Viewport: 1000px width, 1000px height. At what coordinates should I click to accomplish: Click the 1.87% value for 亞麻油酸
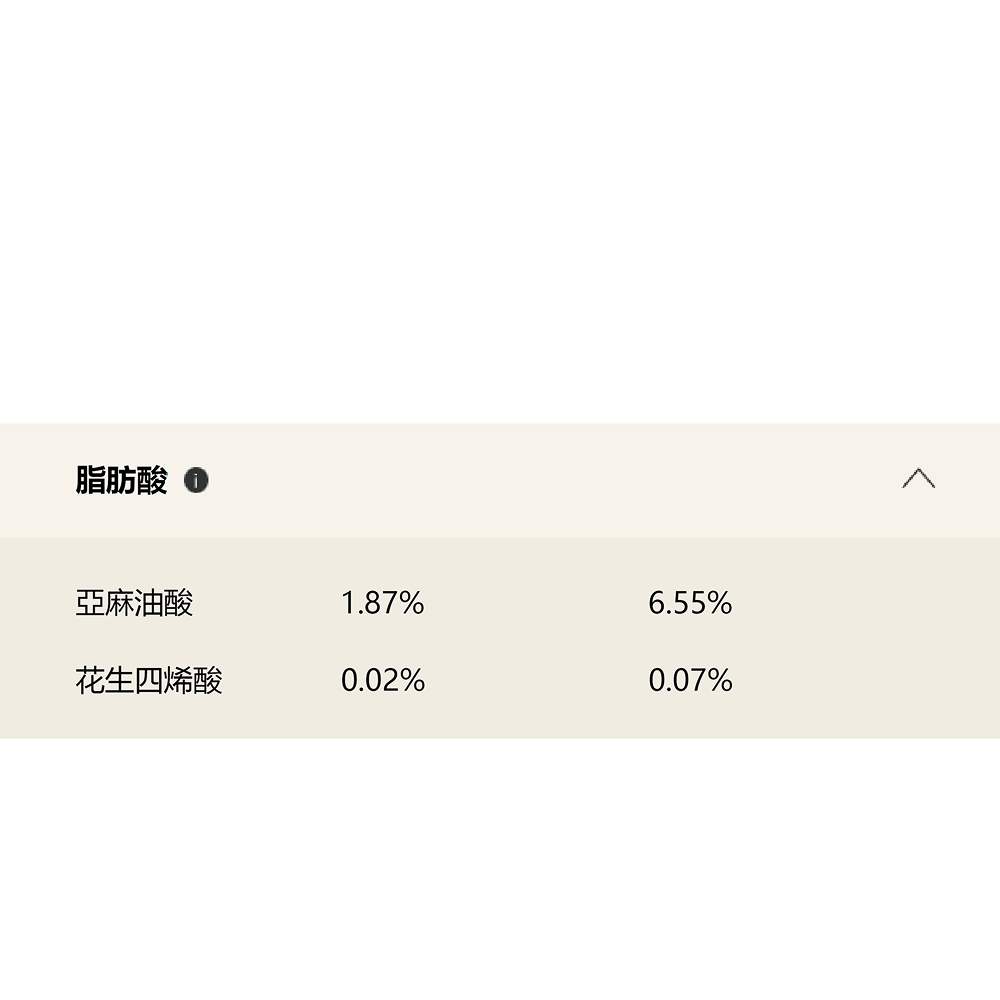pyautogui.click(x=383, y=603)
